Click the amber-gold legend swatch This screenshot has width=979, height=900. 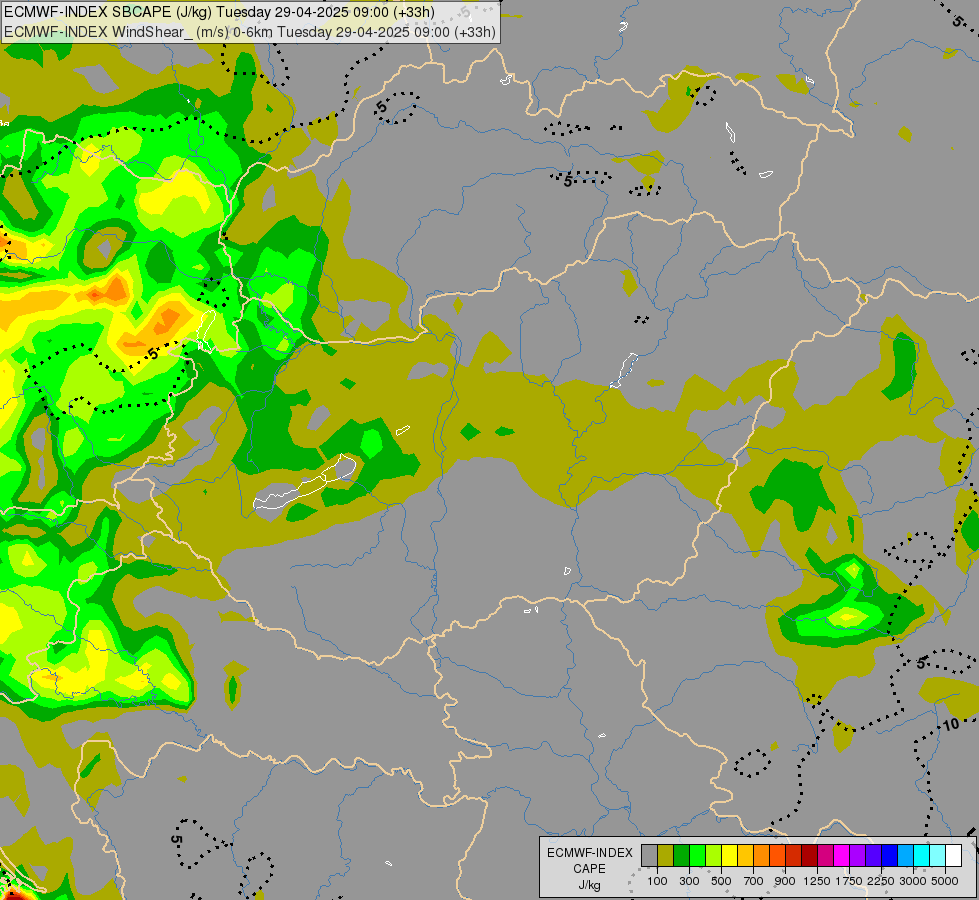tap(745, 856)
